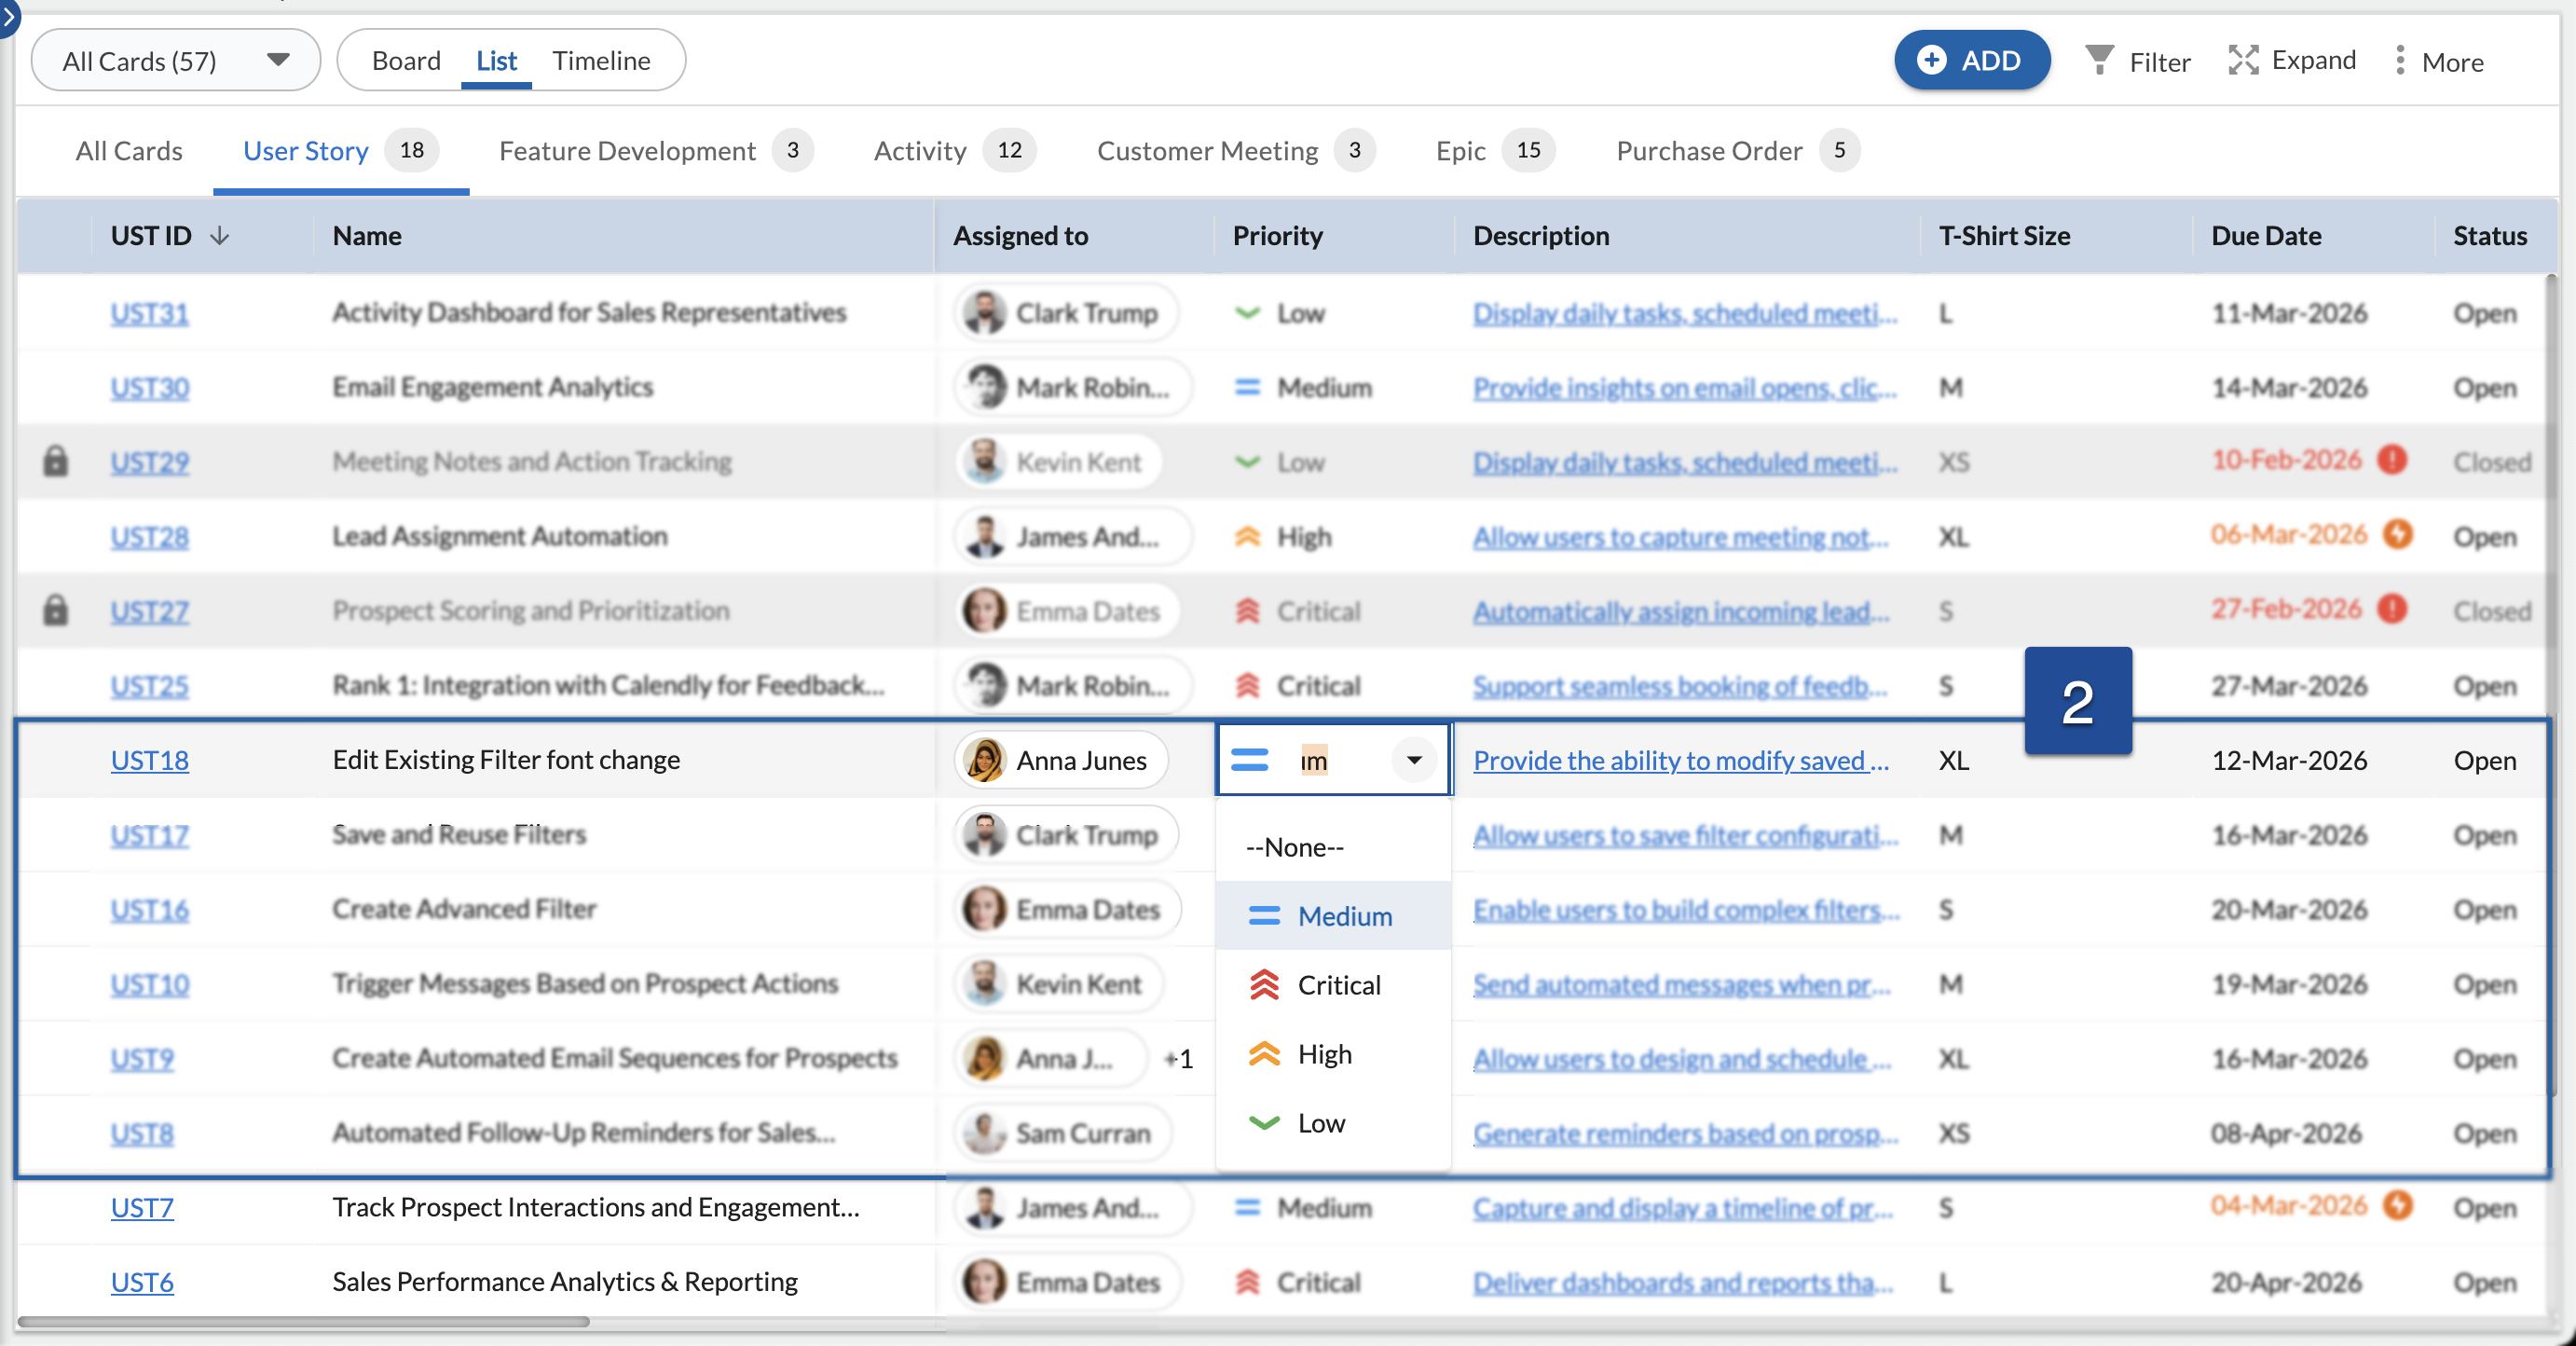The image size is (2576, 1346).
Task: Choose Critical in priority dropdown
Action: [1333, 985]
